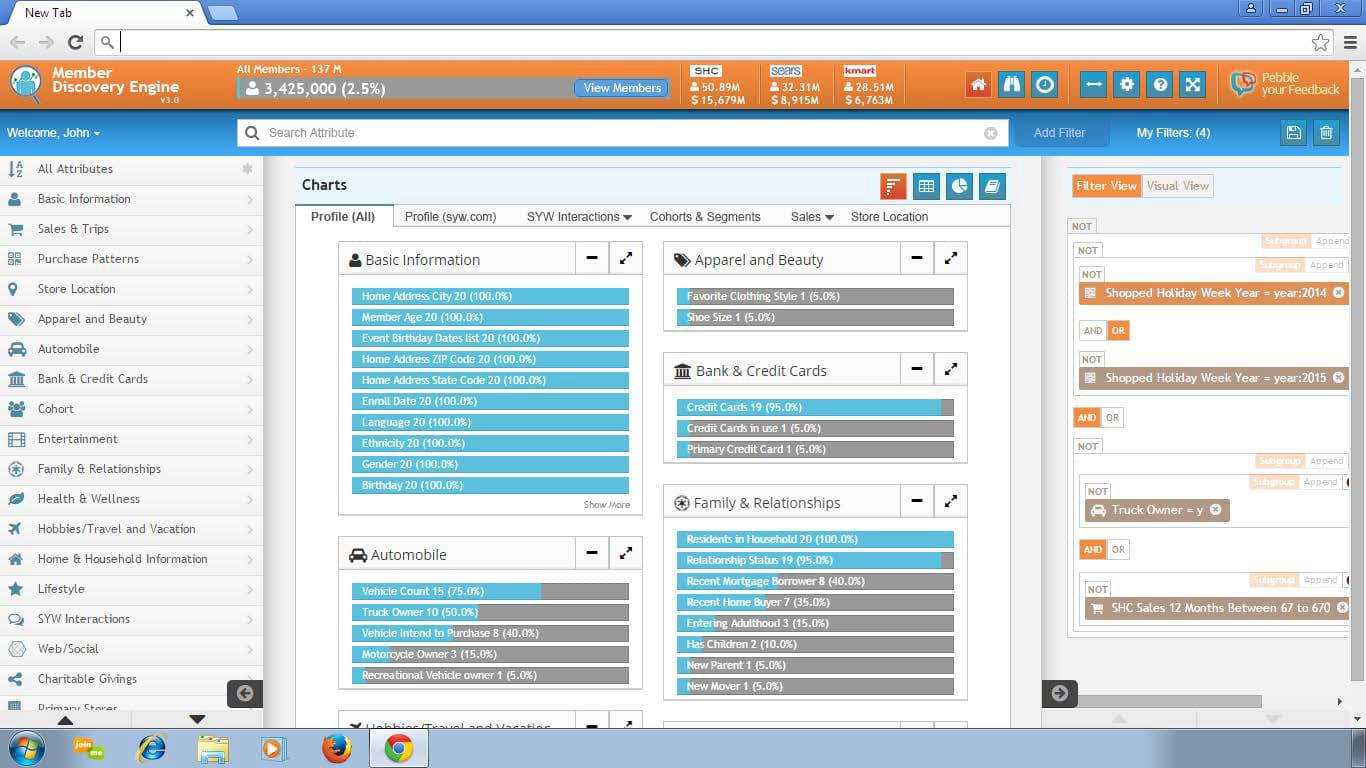This screenshot has height=768, width=1366.
Task: Delete filters using the trash icon
Action: coord(1326,133)
